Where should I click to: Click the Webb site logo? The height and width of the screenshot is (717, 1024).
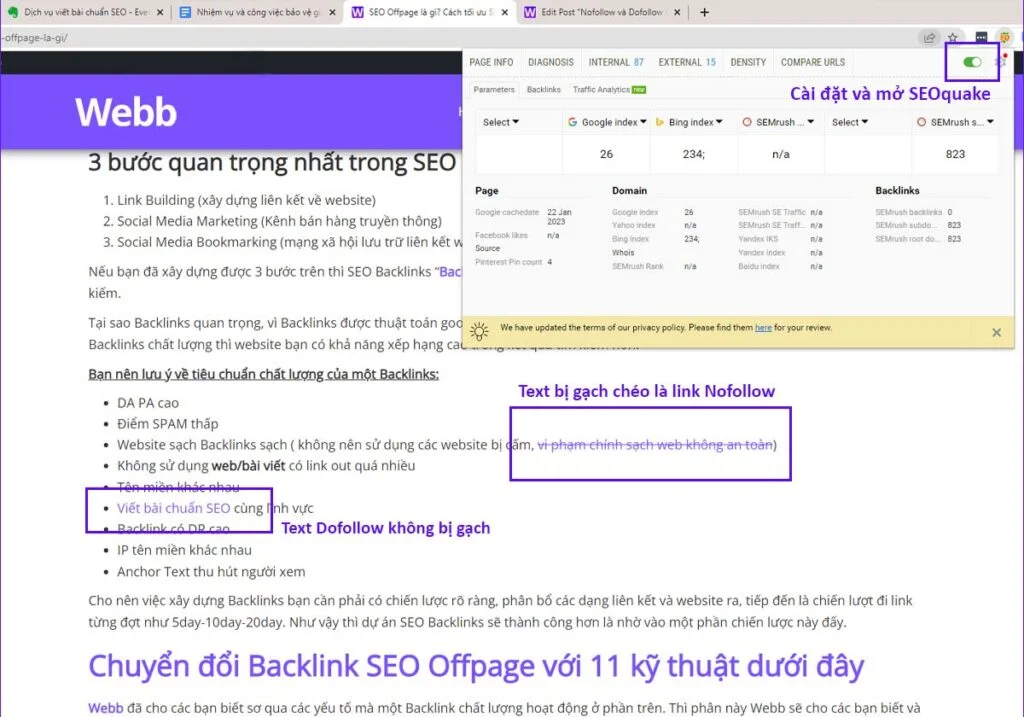click(125, 112)
